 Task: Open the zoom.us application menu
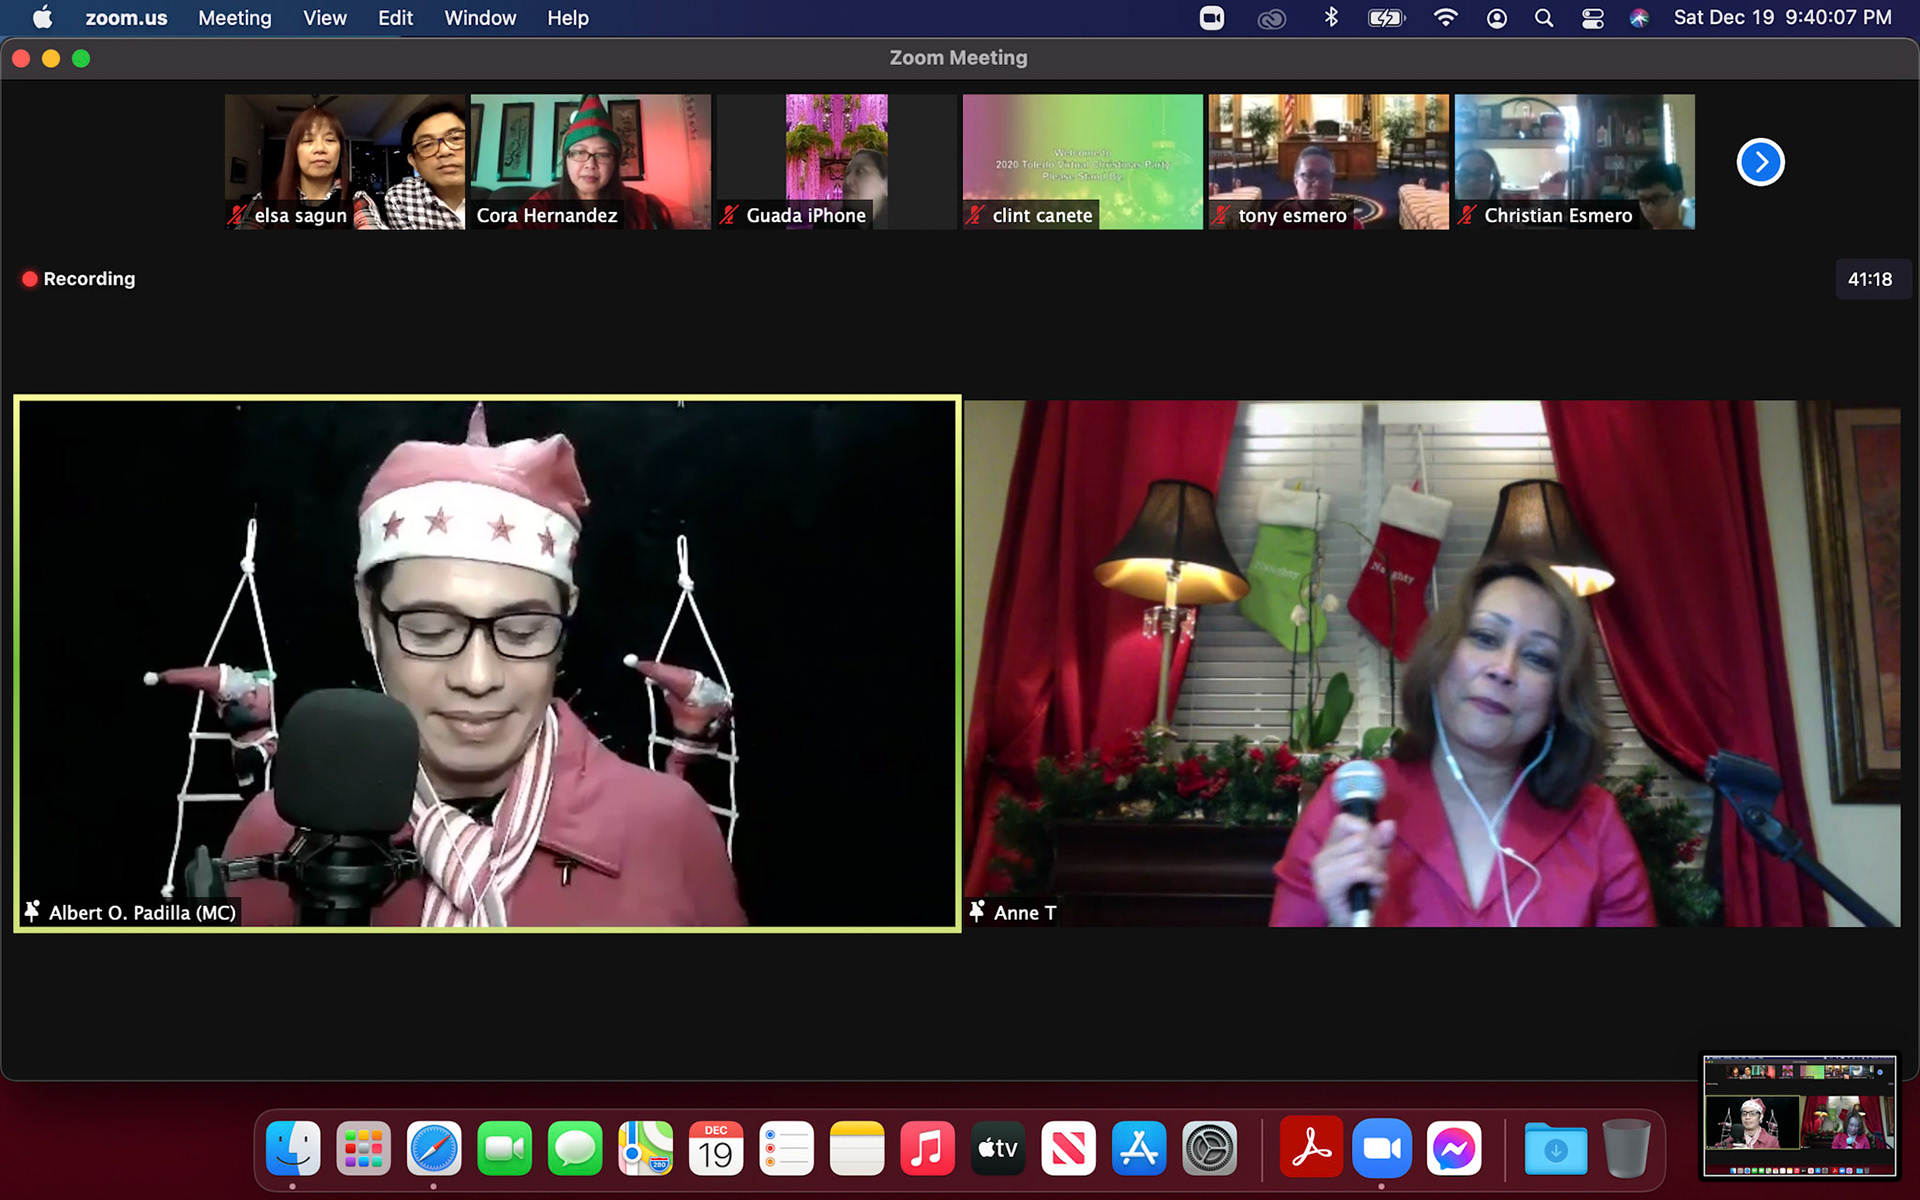point(126,18)
